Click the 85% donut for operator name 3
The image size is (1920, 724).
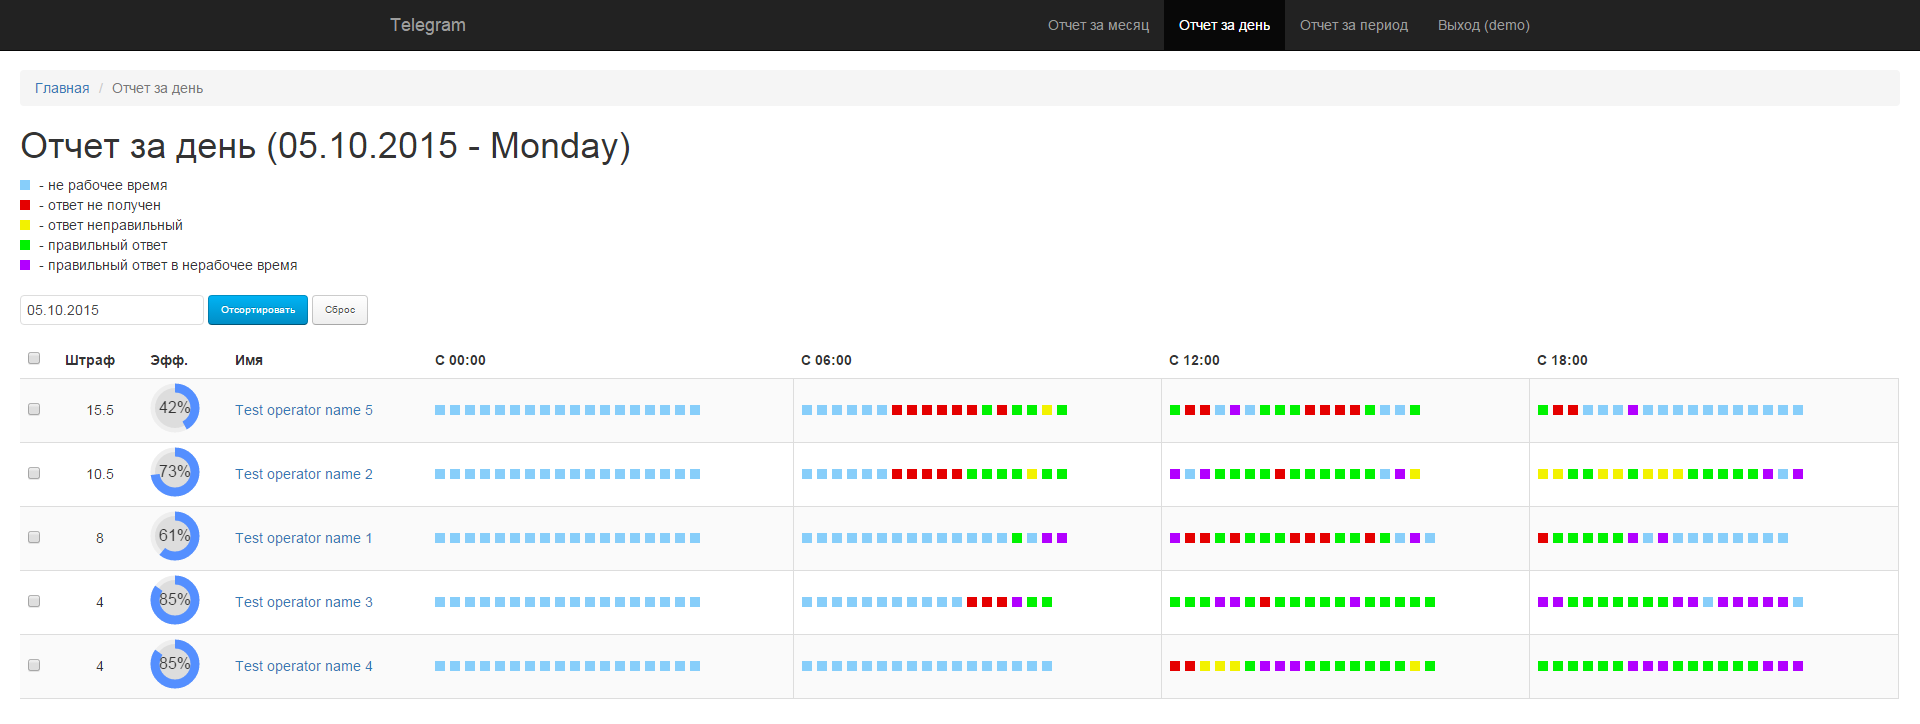[x=175, y=600]
